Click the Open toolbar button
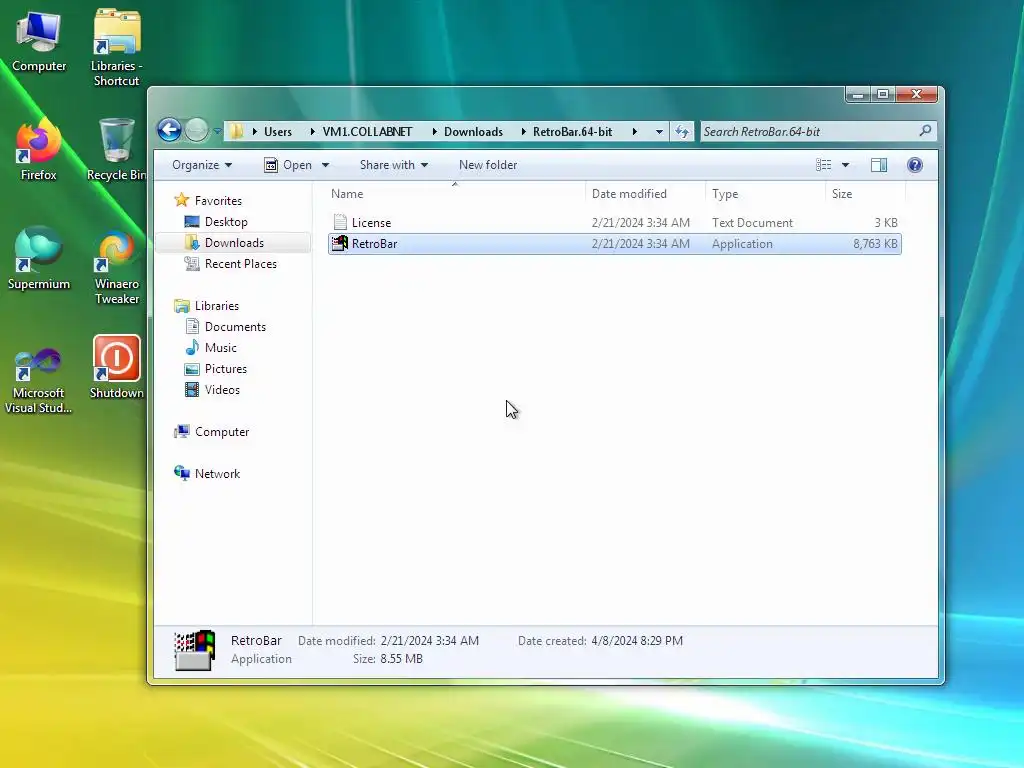 click(288, 165)
